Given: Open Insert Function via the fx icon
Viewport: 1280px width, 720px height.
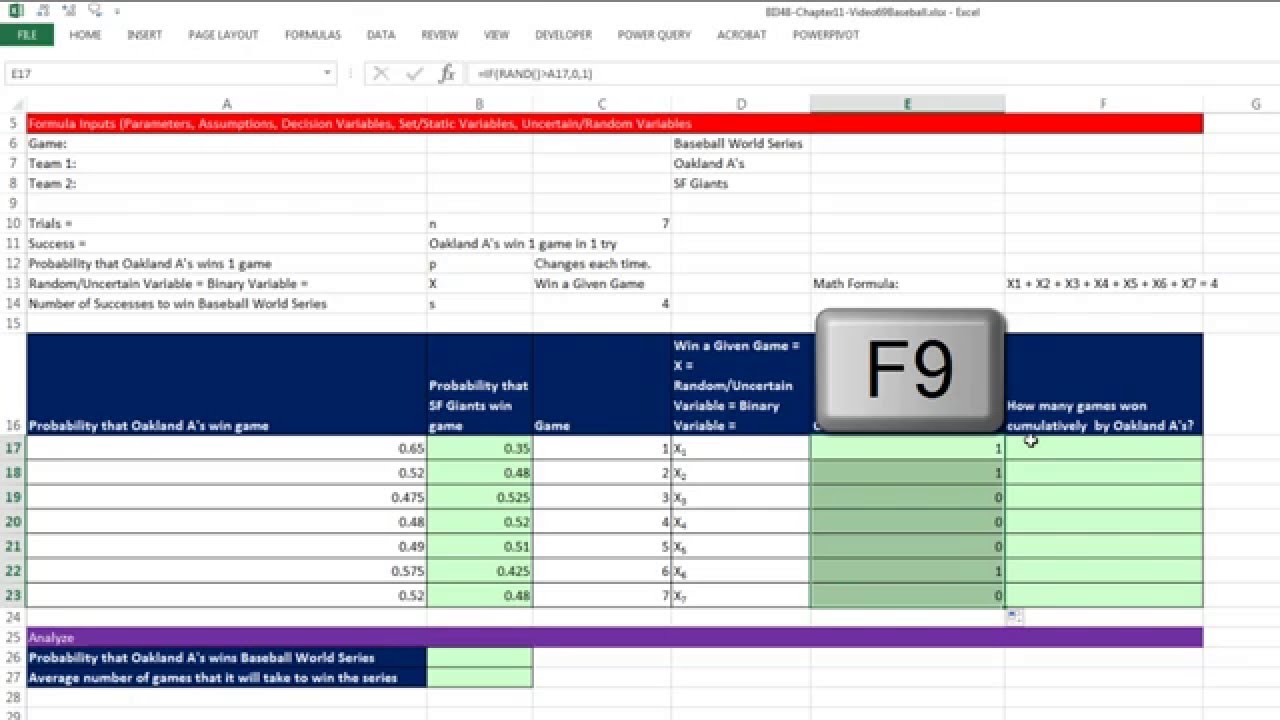Looking at the screenshot, I should pos(448,73).
